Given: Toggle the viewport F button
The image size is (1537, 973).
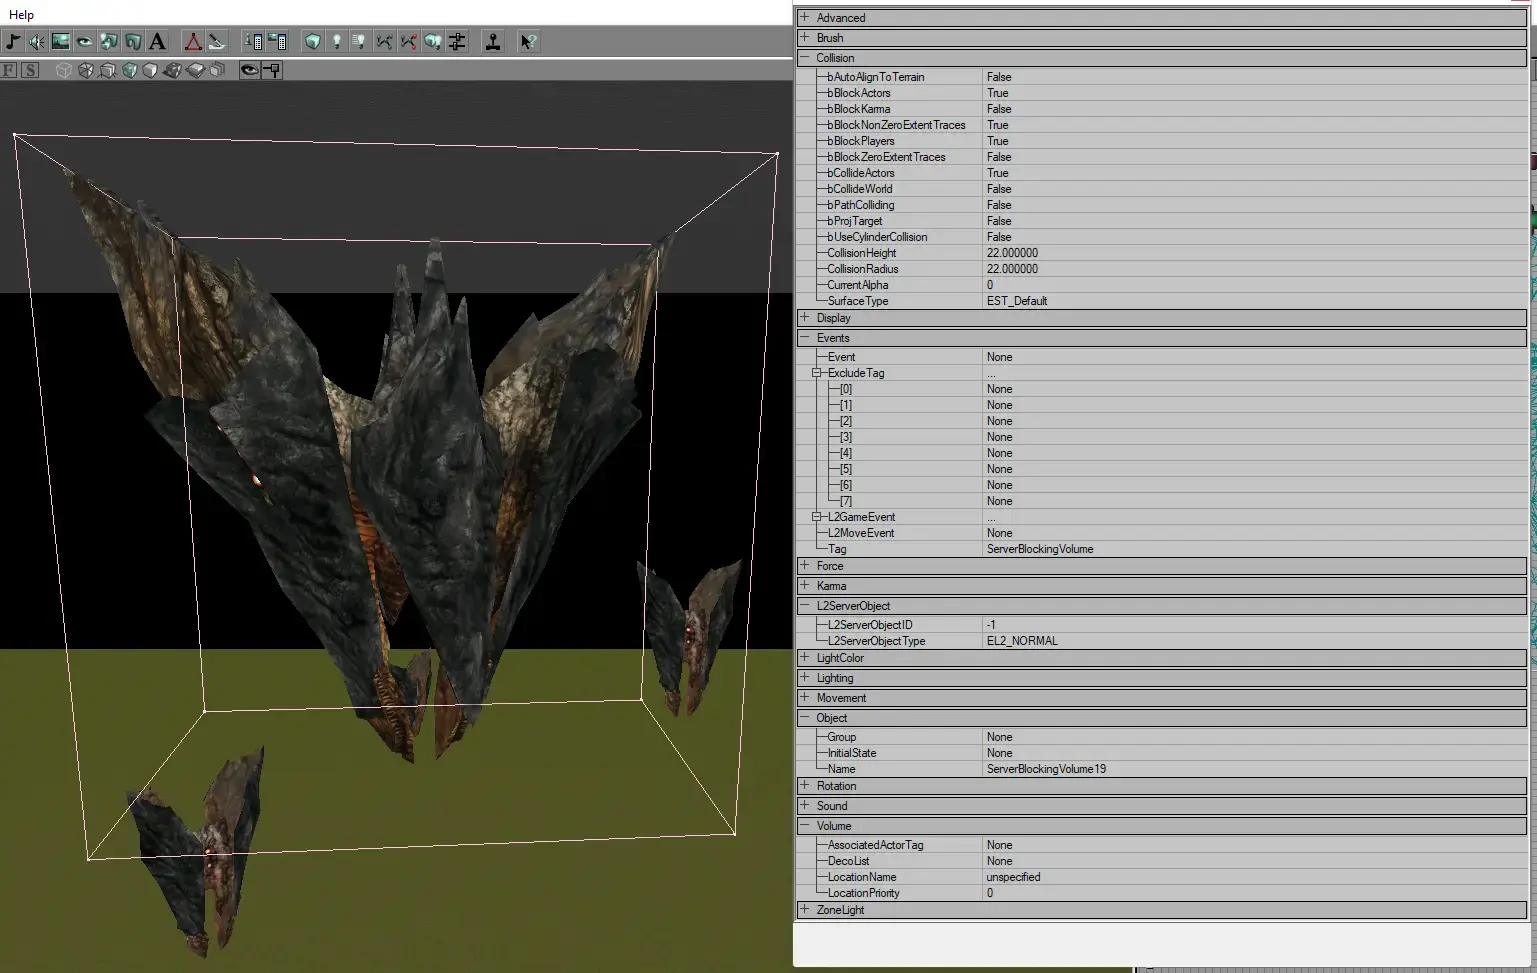Looking at the screenshot, I should tap(9, 70).
